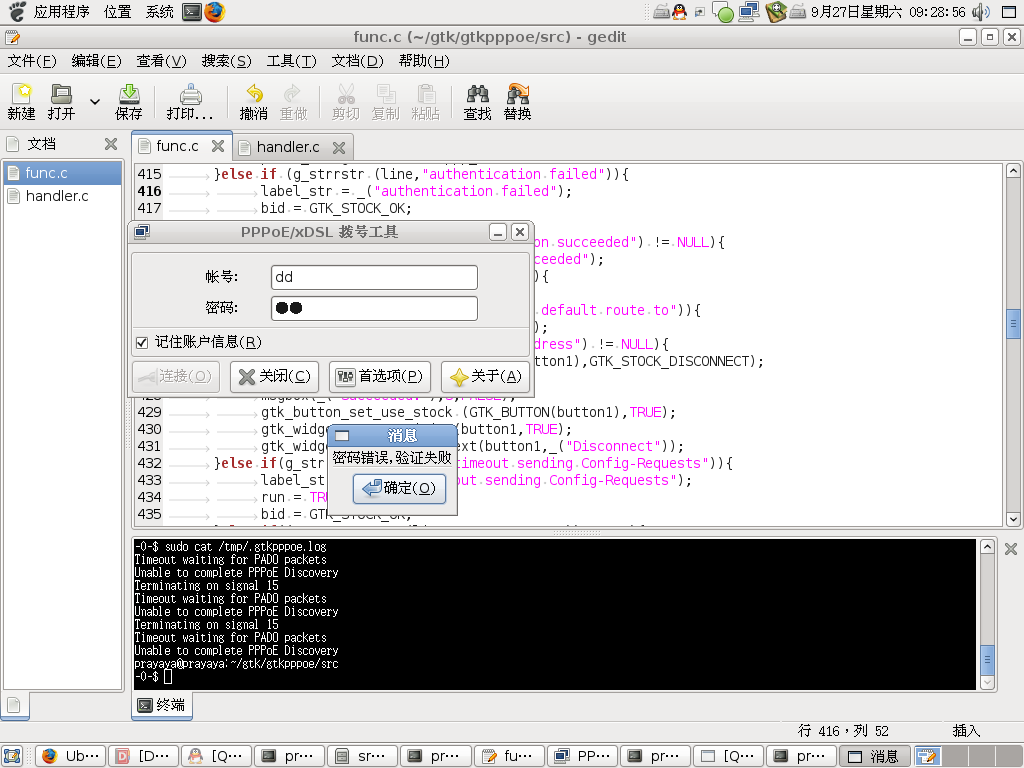Close the handler.c tab
Viewport: 1024px width, 768px height.
(x=339, y=148)
